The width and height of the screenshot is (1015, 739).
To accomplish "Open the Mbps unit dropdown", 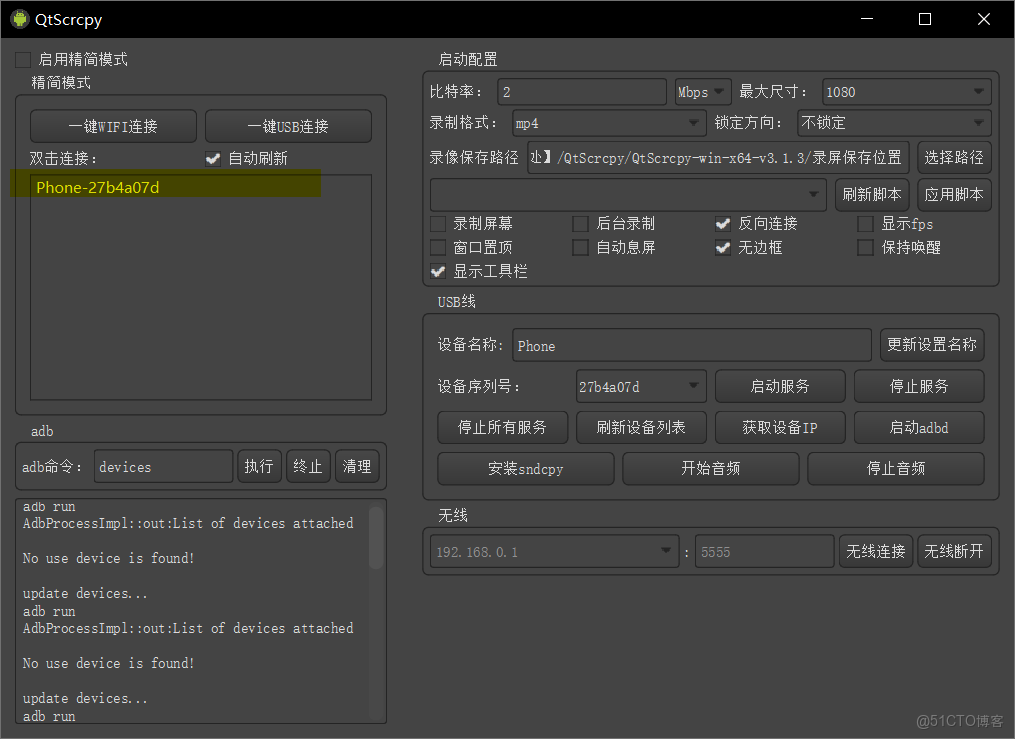I will [x=703, y=92].
